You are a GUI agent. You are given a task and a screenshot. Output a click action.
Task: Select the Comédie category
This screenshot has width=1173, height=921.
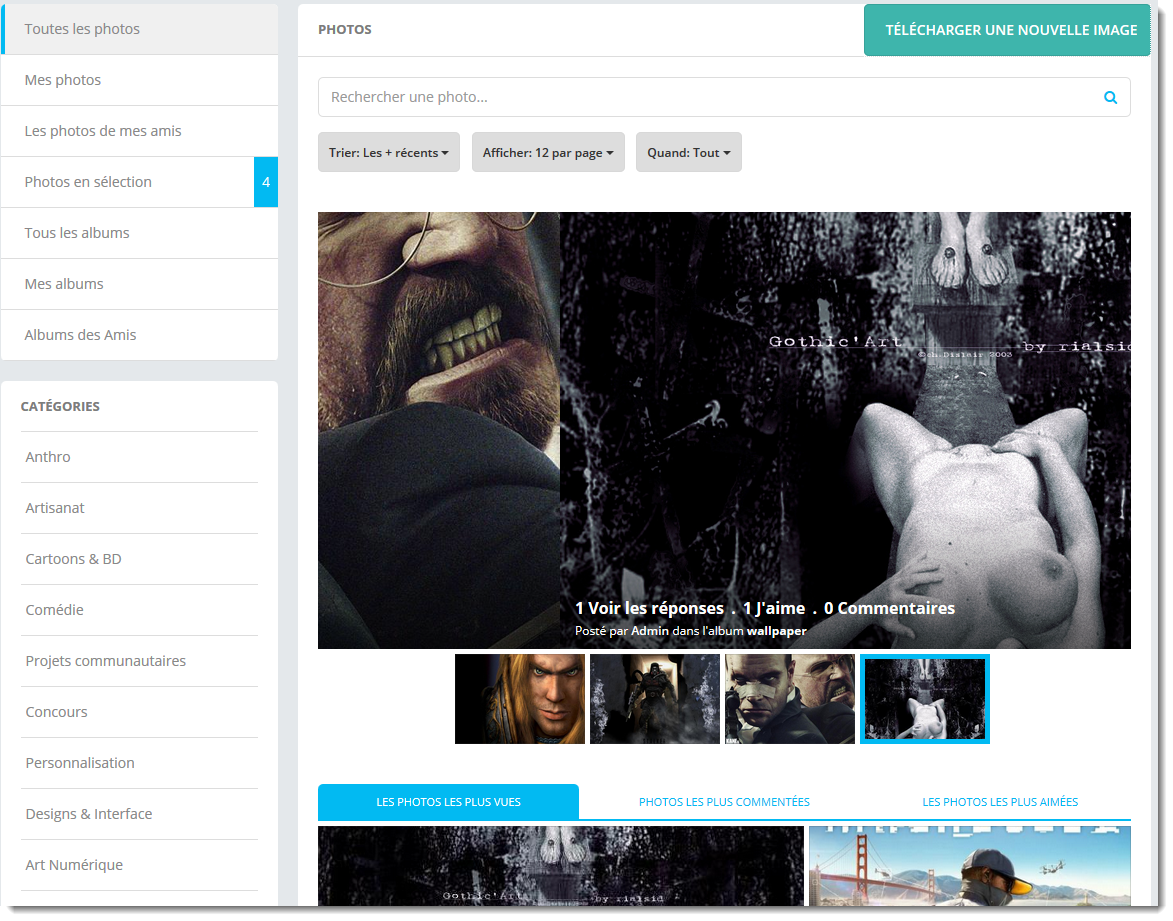click(x=139, y=610)
